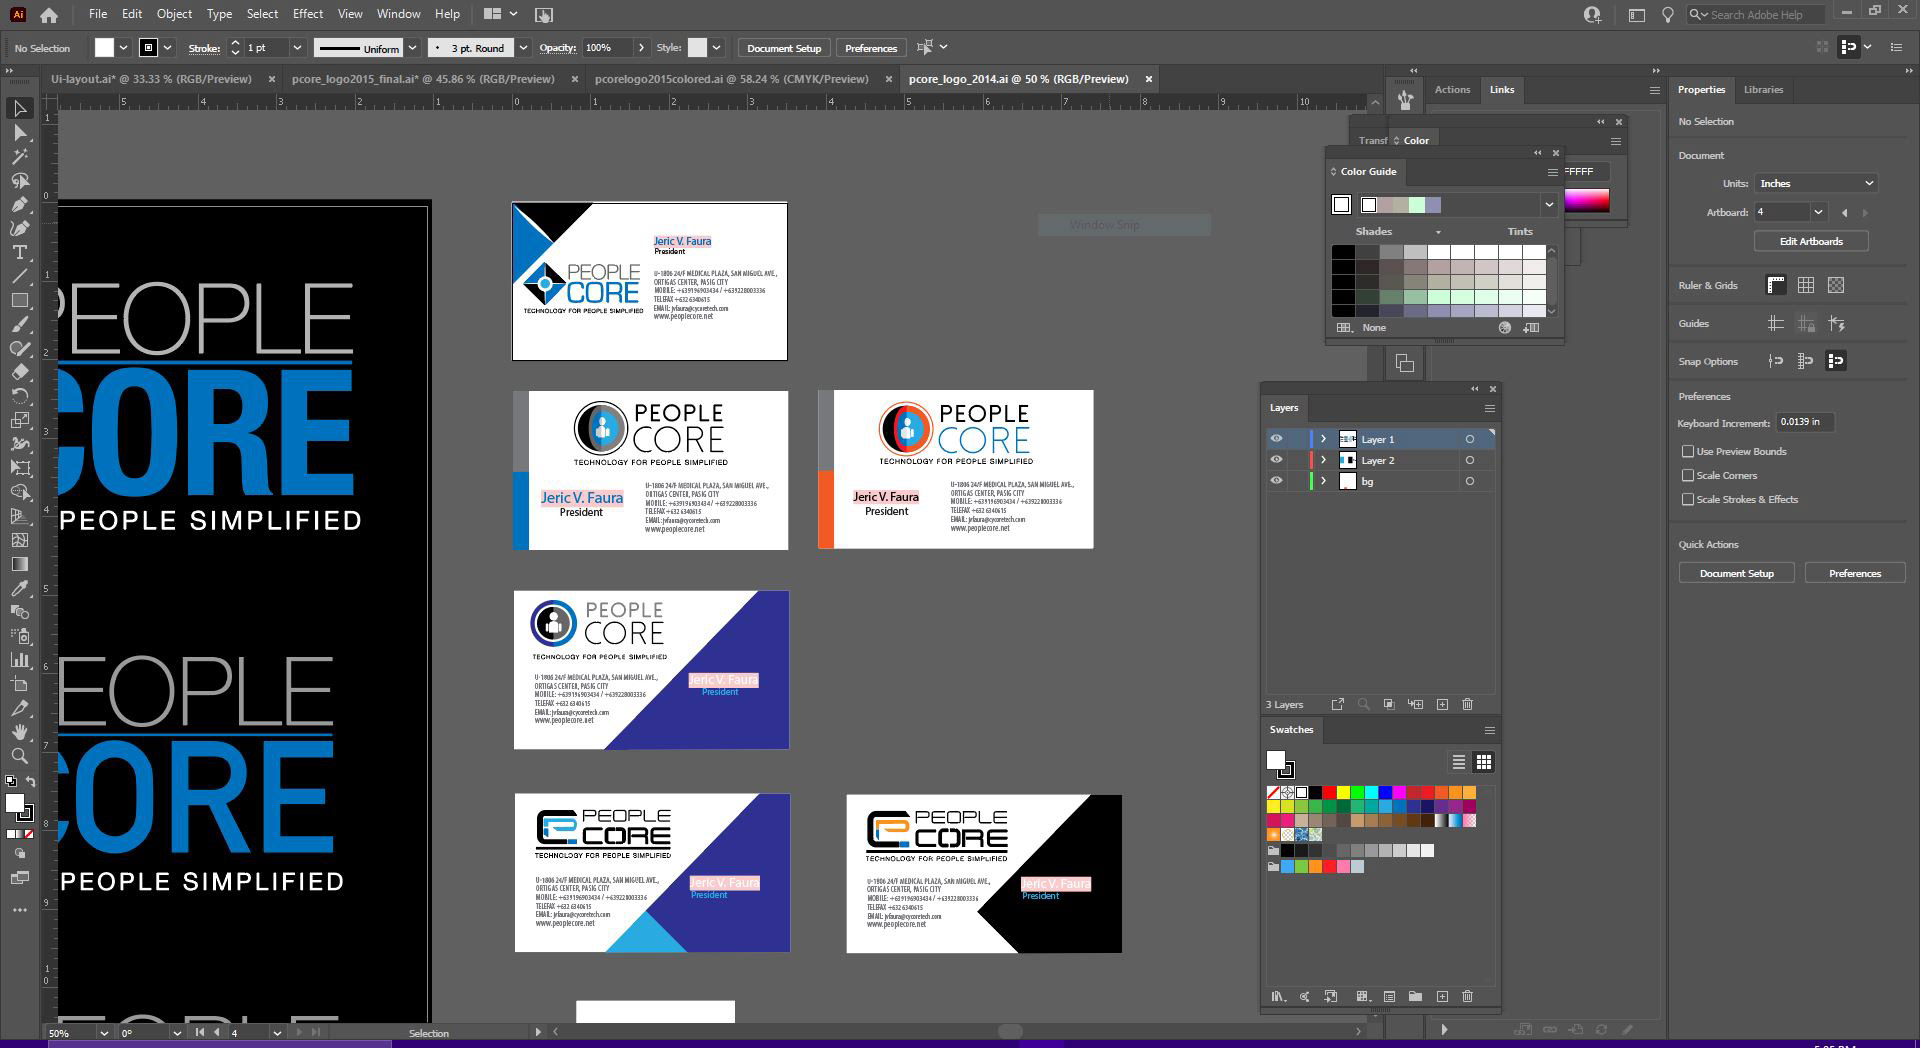1920x1048 pixels.
Task: Show grid icon in Properties
Action: 1806,285
